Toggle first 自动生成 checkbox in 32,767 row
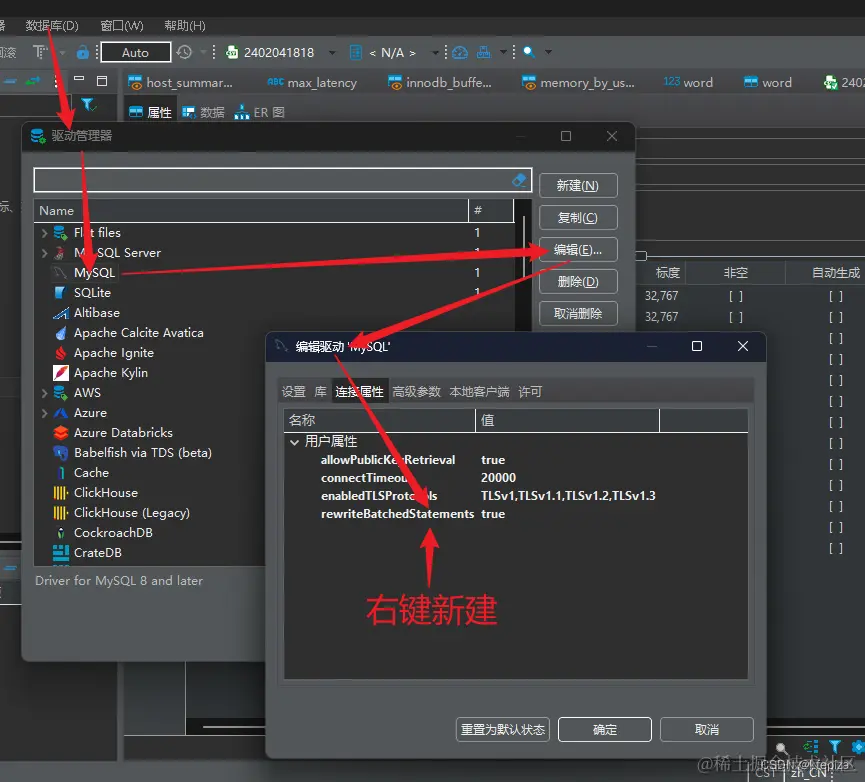 pos(835,297)
